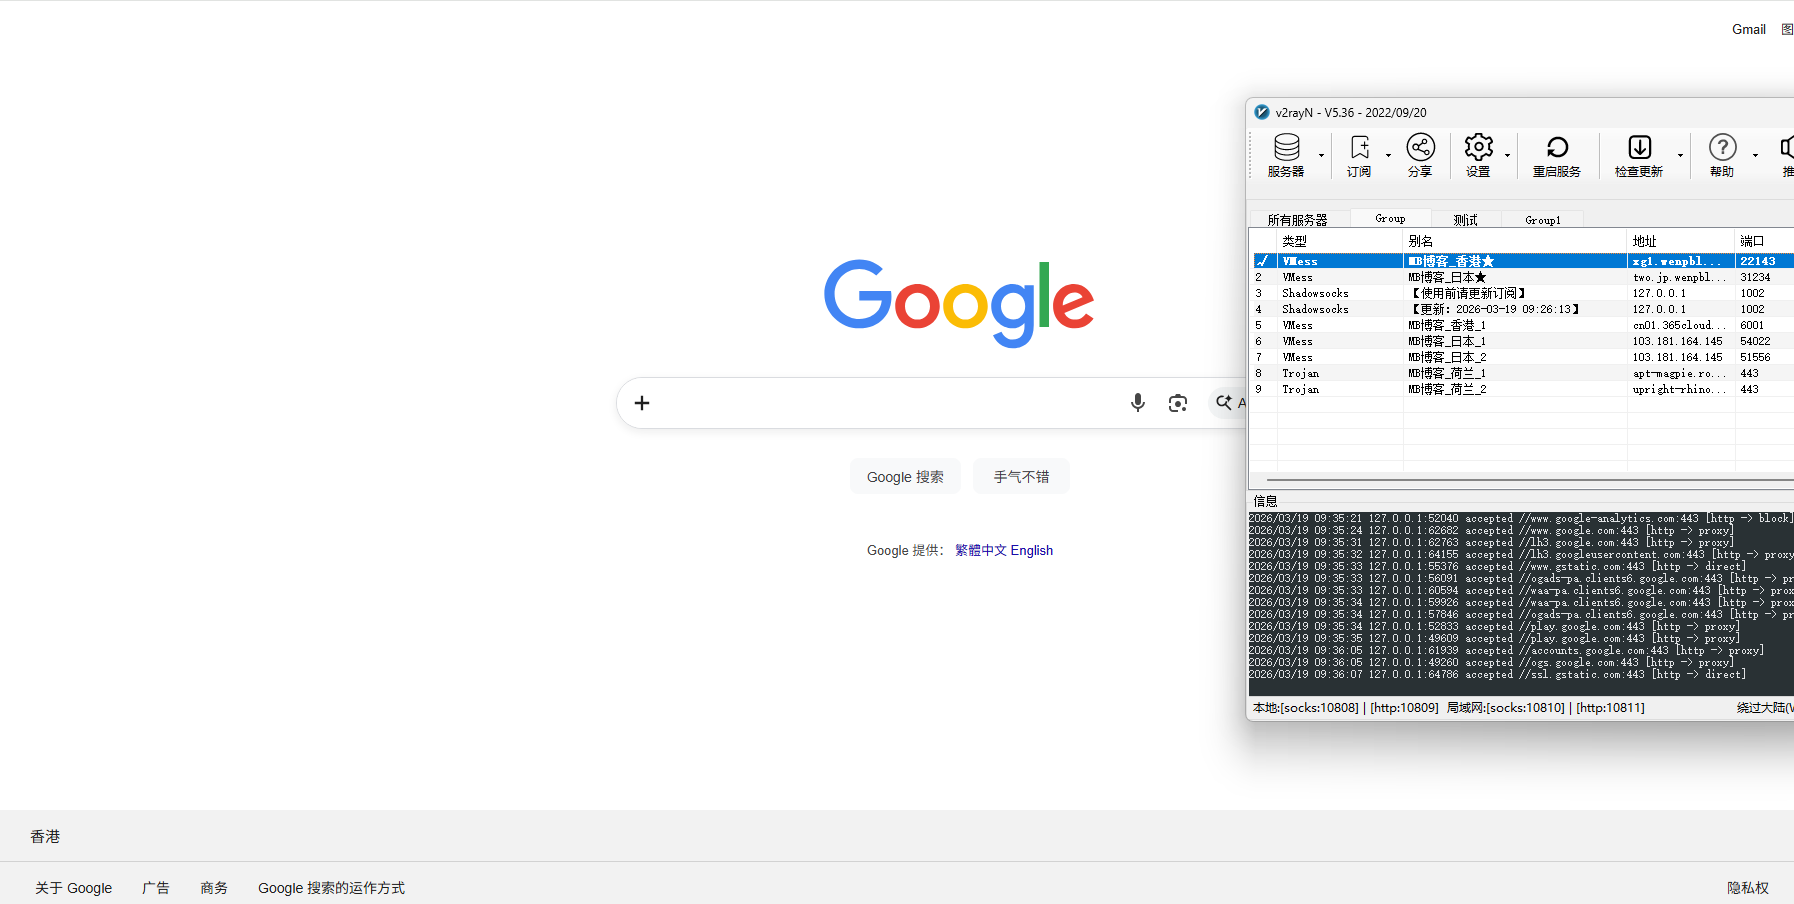Screen dimensions: 1794x904
Task: Open Google search by image camera icon
Action: [1178, 403]
